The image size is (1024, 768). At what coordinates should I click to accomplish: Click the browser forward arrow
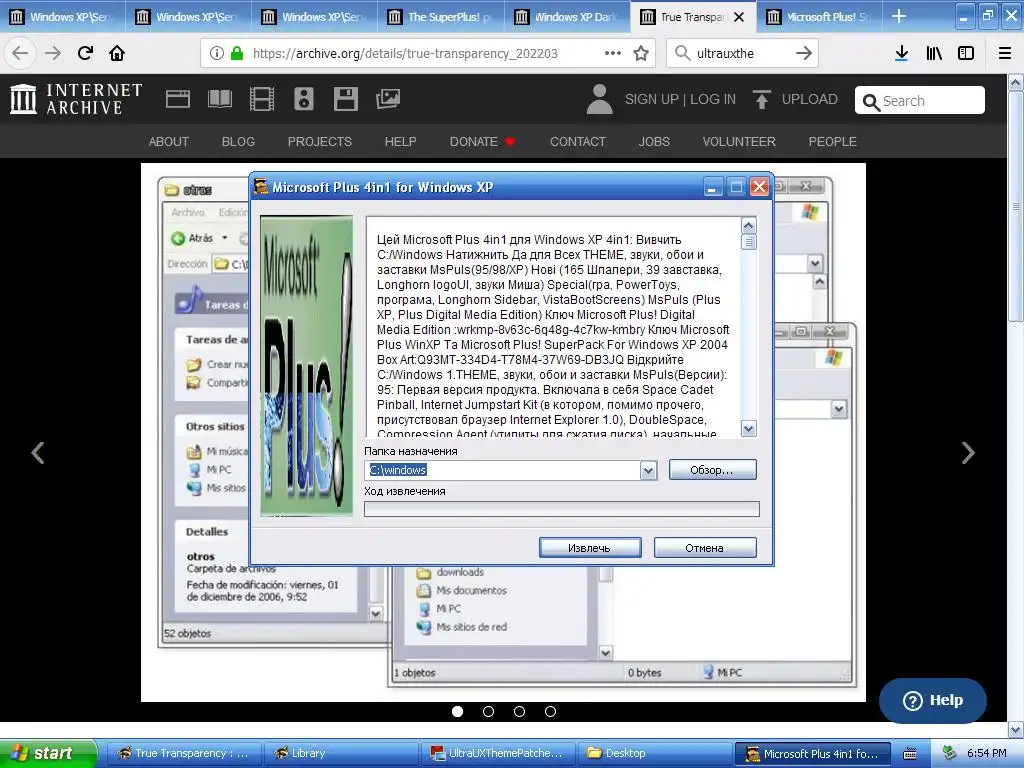point(53,54)
